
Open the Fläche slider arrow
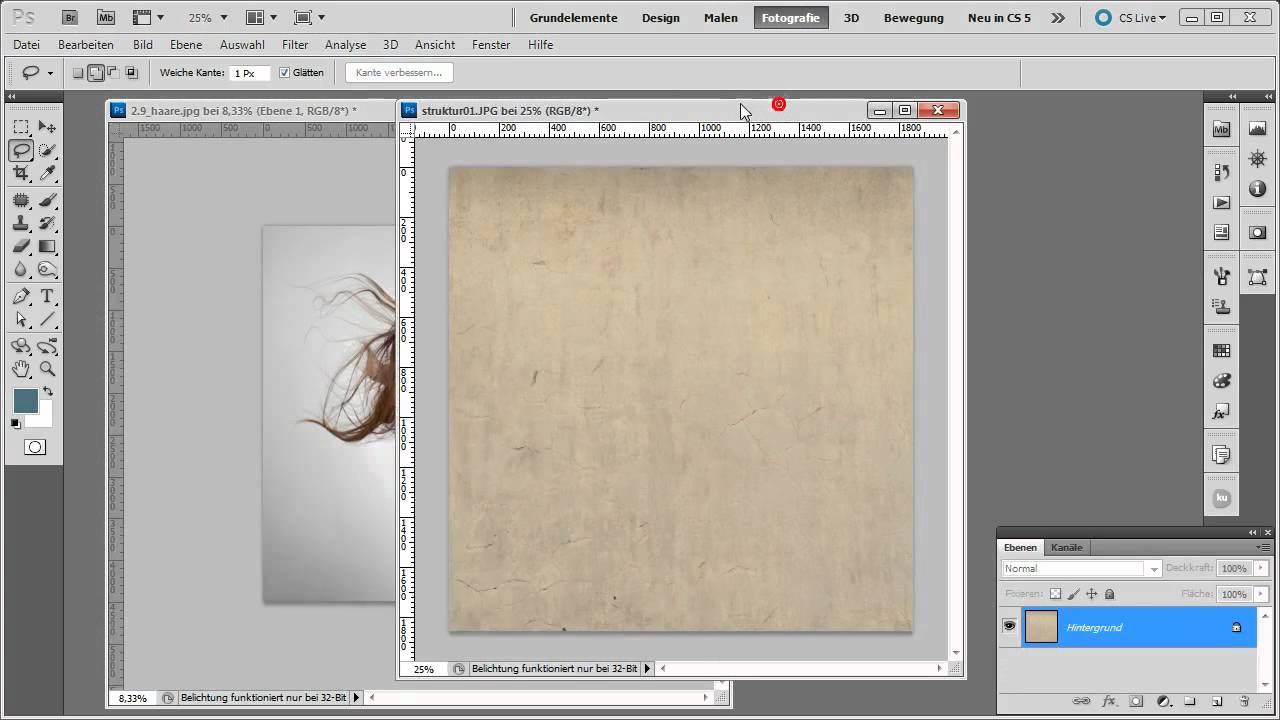point(1261,594)
